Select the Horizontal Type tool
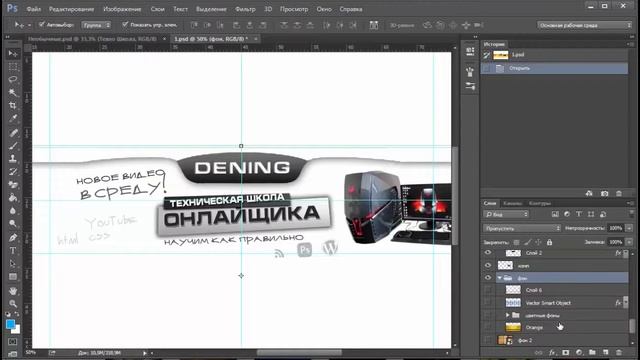The height and width of the screenshot is (360, 640). tap(13, 251)
